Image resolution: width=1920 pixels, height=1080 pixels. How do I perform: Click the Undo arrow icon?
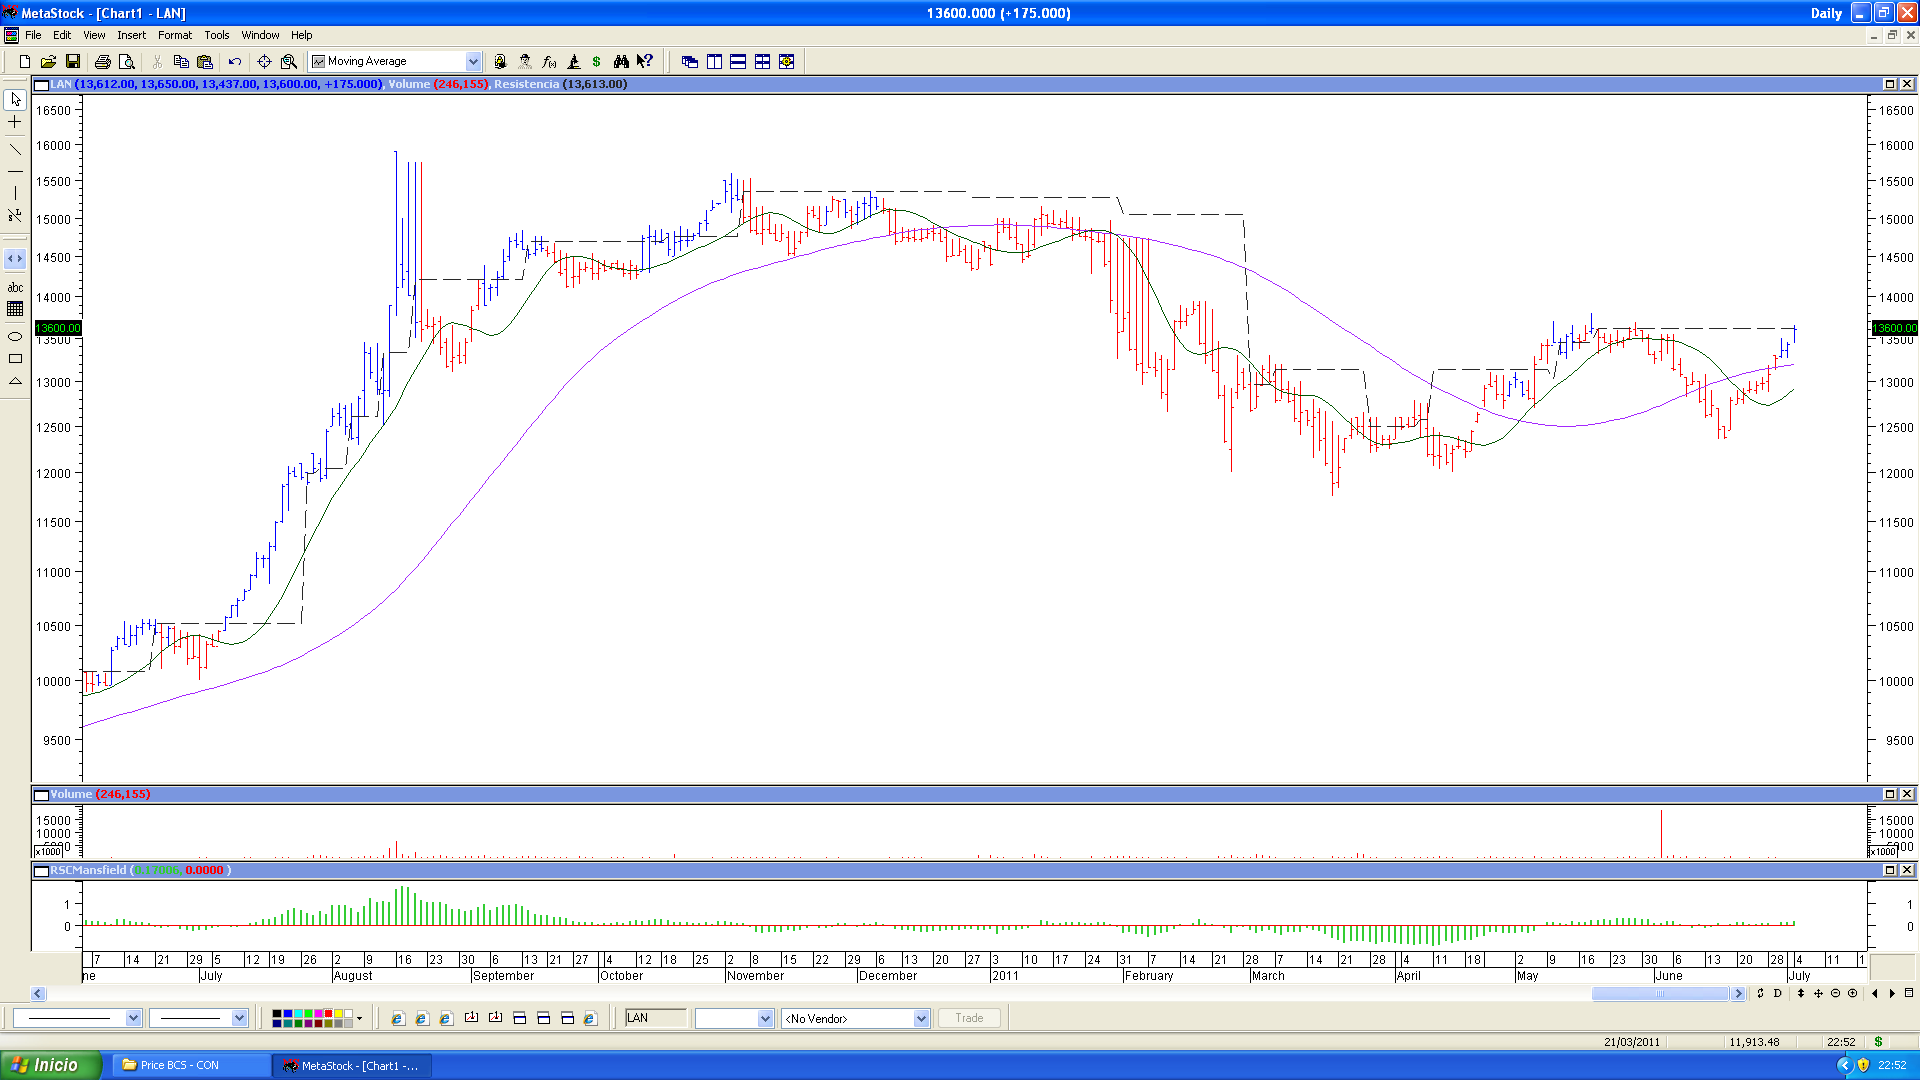coord(235,62)
